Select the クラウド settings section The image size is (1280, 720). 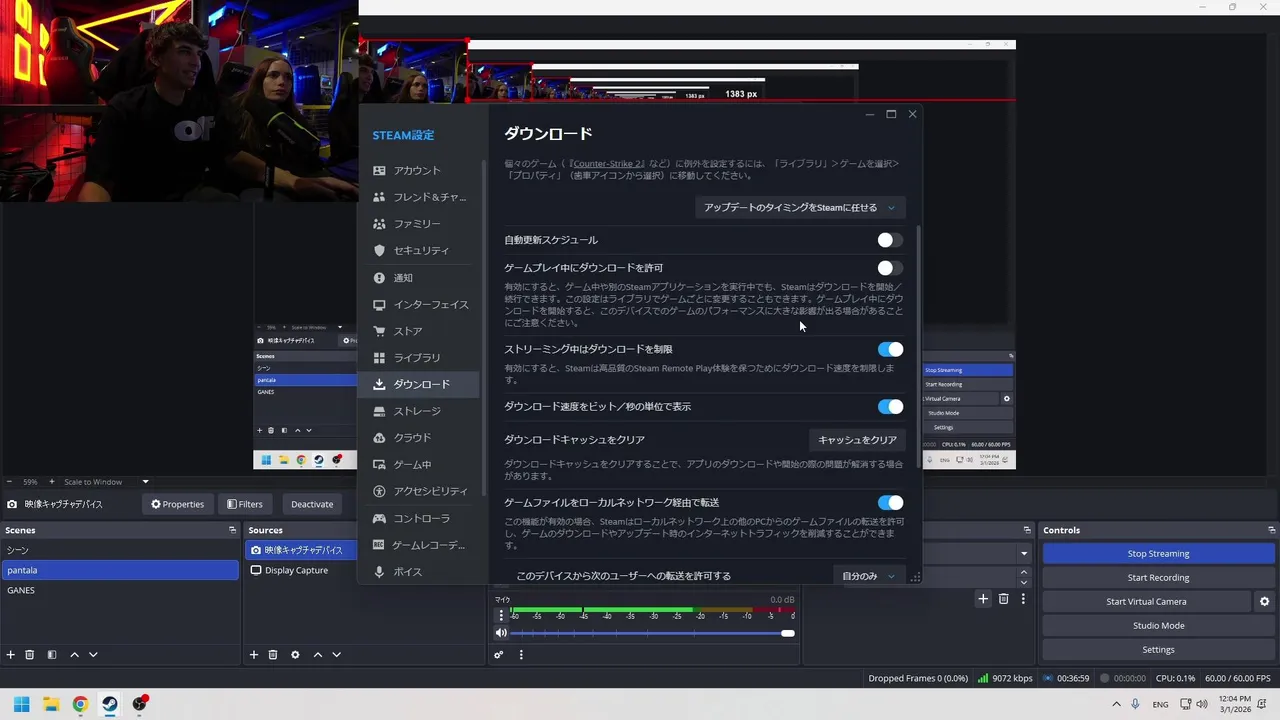[x=418, y=438]
